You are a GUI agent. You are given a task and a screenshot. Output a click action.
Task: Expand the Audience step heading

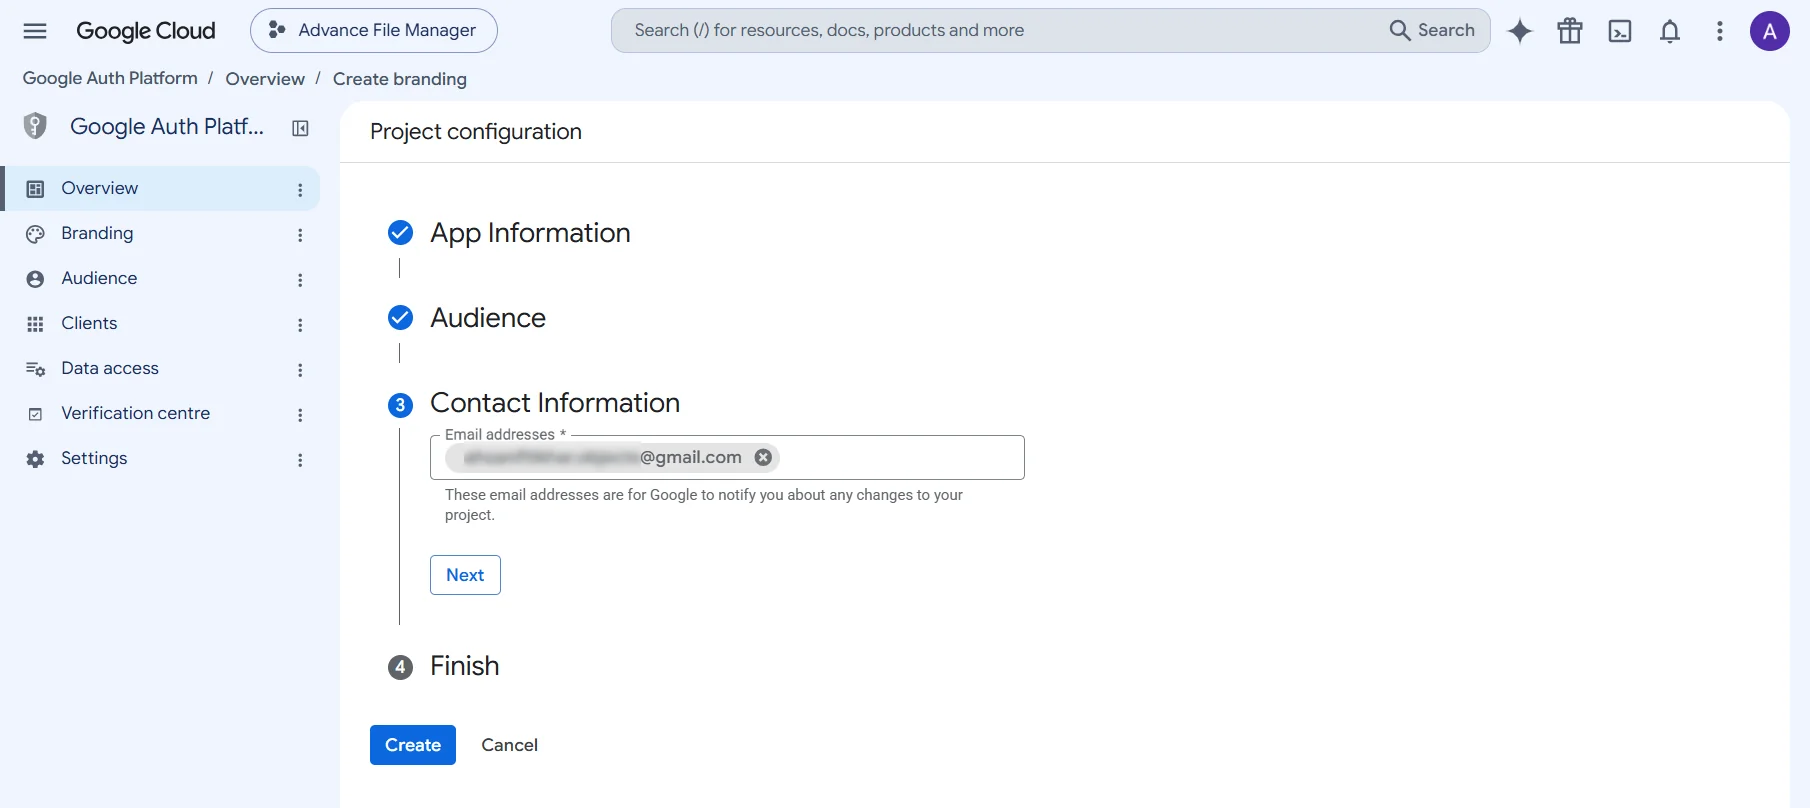tap(488, 318)
